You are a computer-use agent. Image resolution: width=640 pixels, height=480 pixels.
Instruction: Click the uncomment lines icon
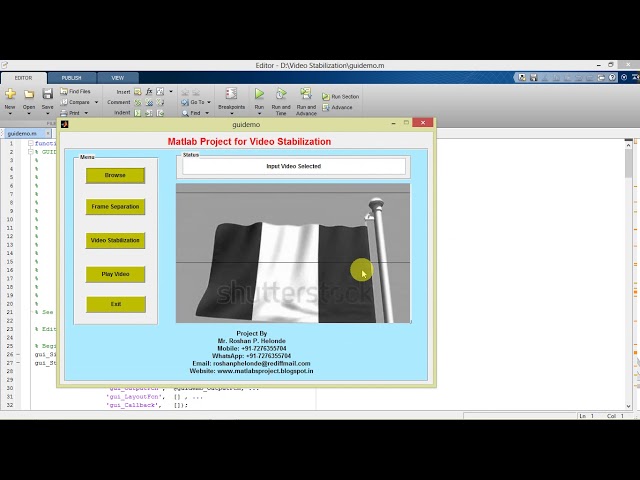click(149, 102)
